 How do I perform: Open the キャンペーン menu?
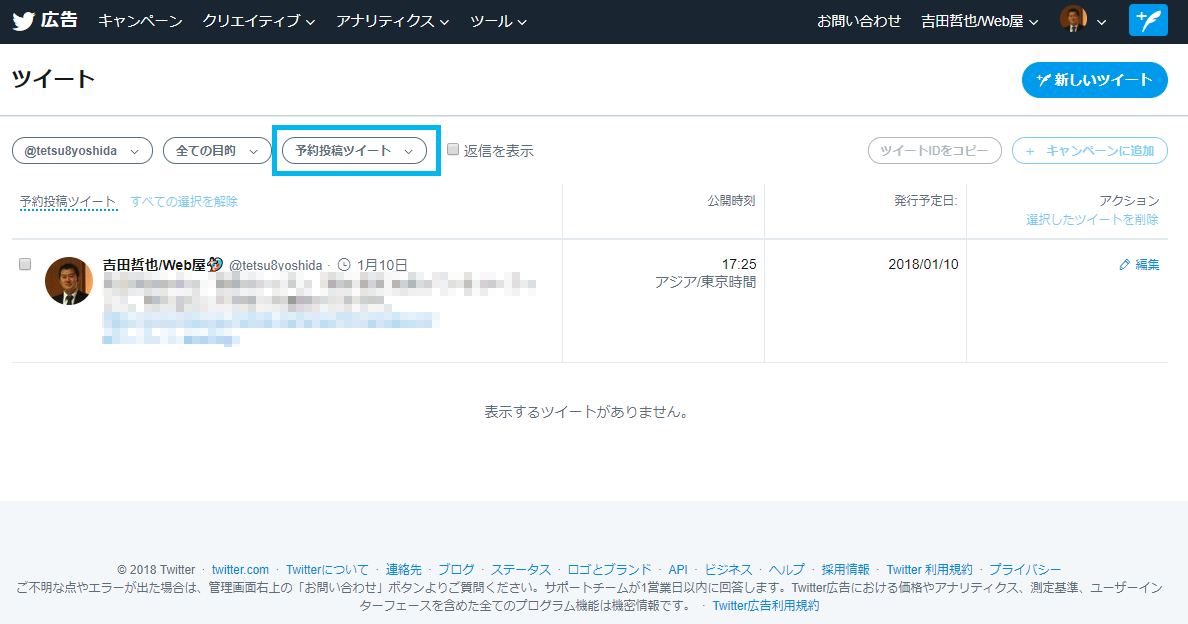click(140, 21)
